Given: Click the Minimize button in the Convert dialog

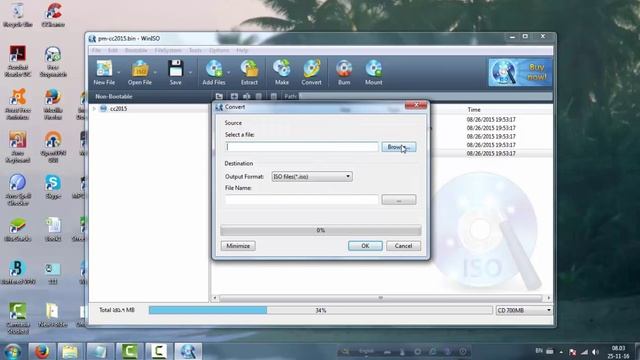Looking at the screenshot, I should (238, 246).
